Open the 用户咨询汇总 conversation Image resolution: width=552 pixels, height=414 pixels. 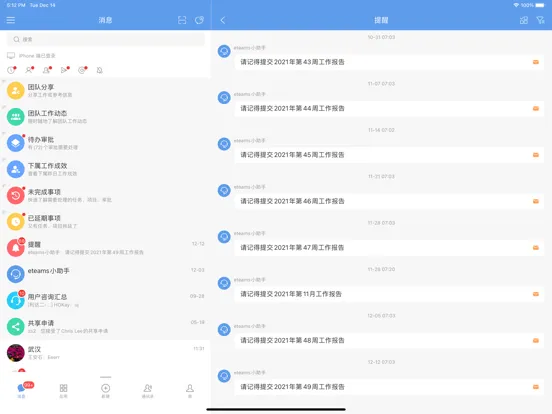tap(106, 300)
